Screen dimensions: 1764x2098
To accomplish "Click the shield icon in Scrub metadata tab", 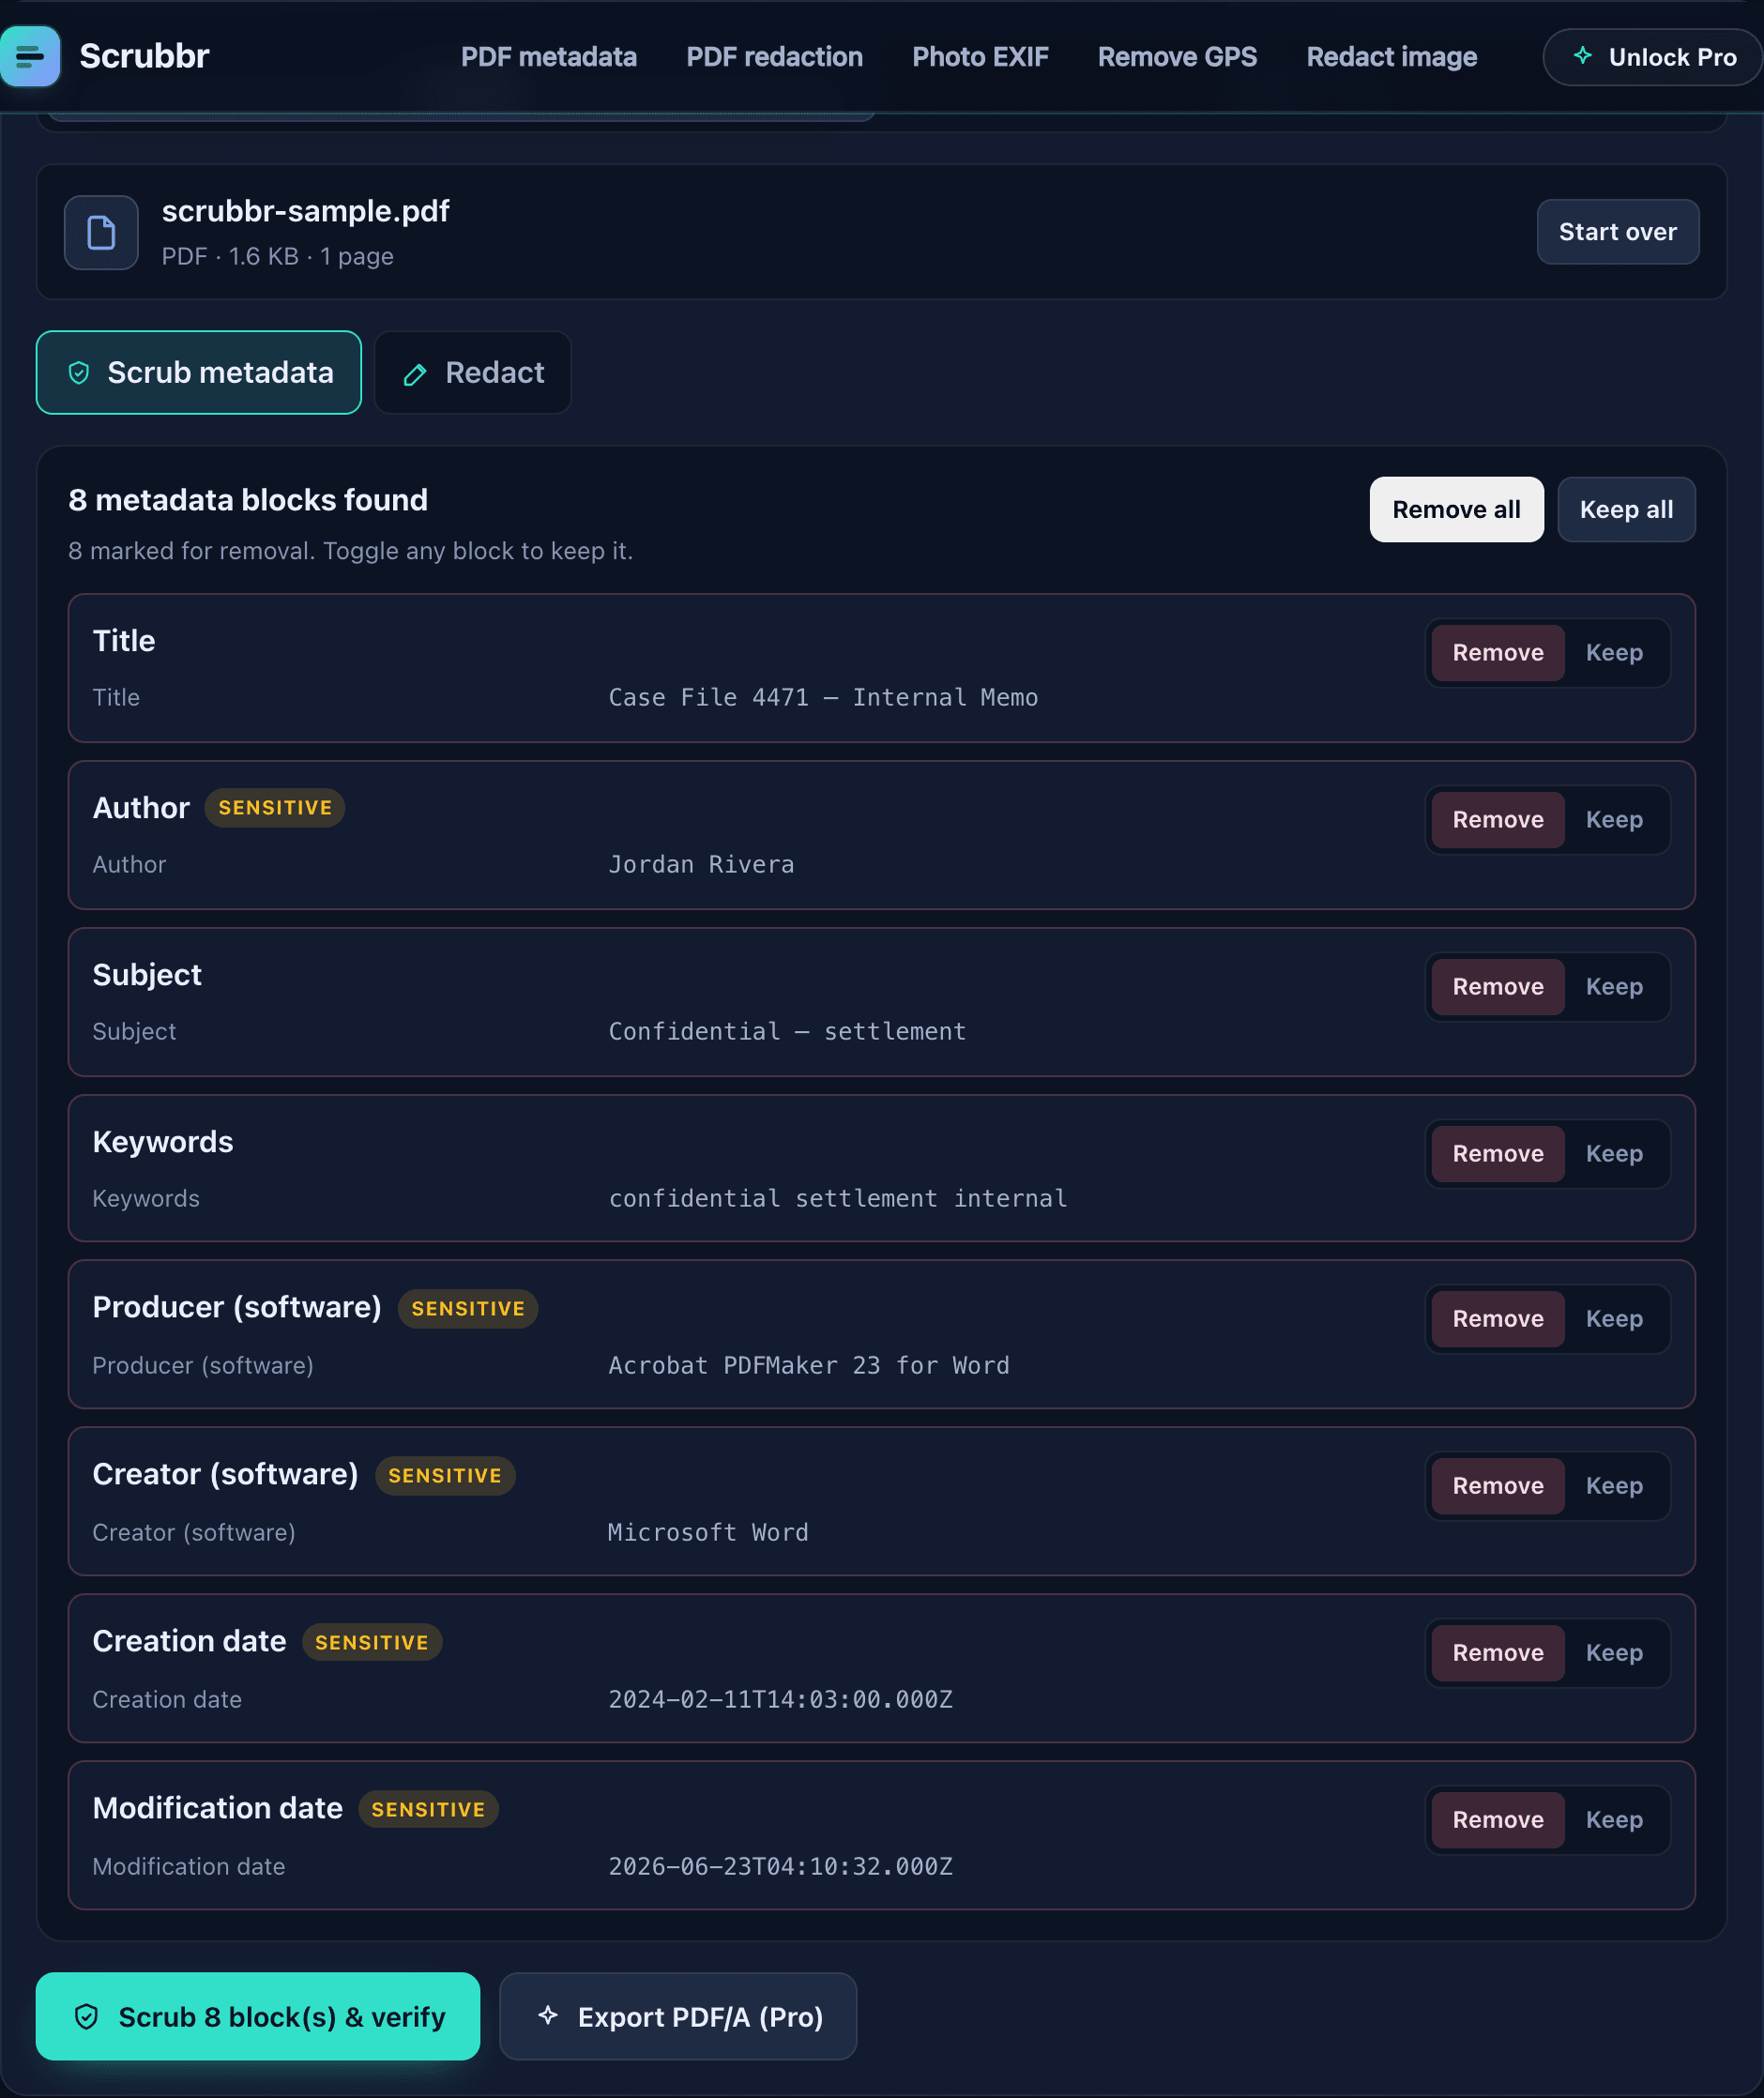I will pos(79,373).
